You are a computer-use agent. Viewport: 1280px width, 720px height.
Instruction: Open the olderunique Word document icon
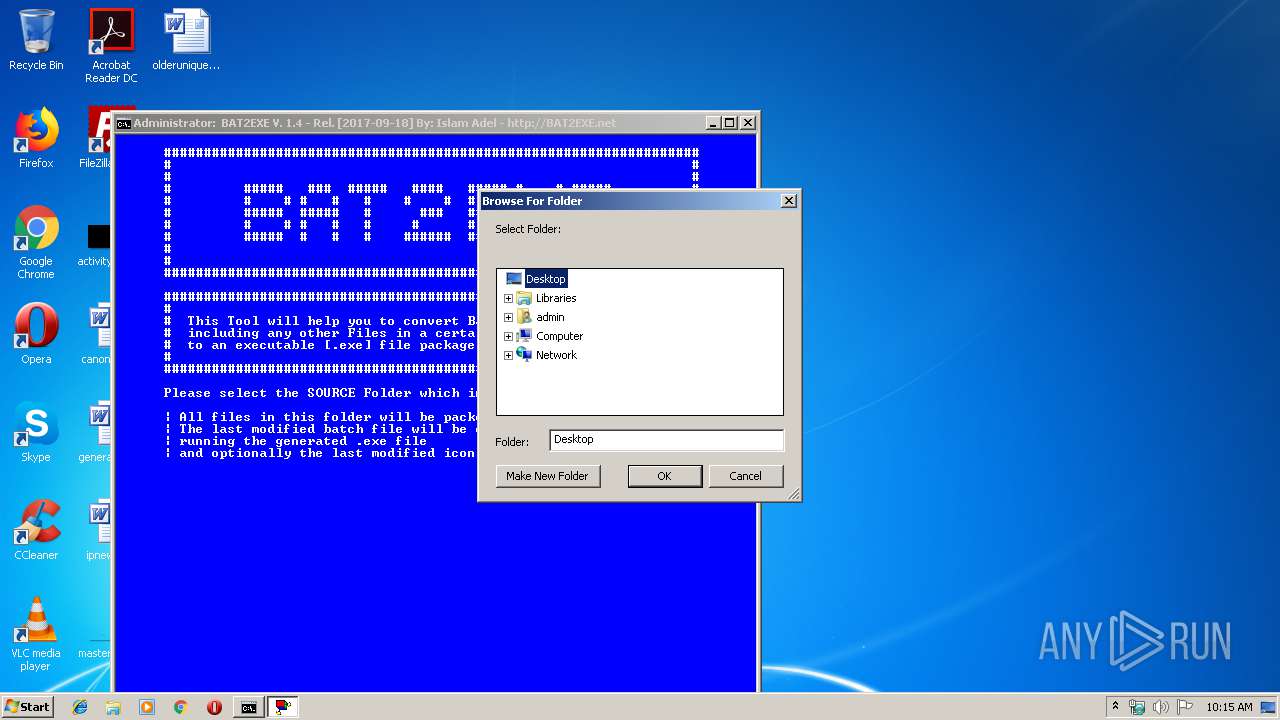coord(186,40)
